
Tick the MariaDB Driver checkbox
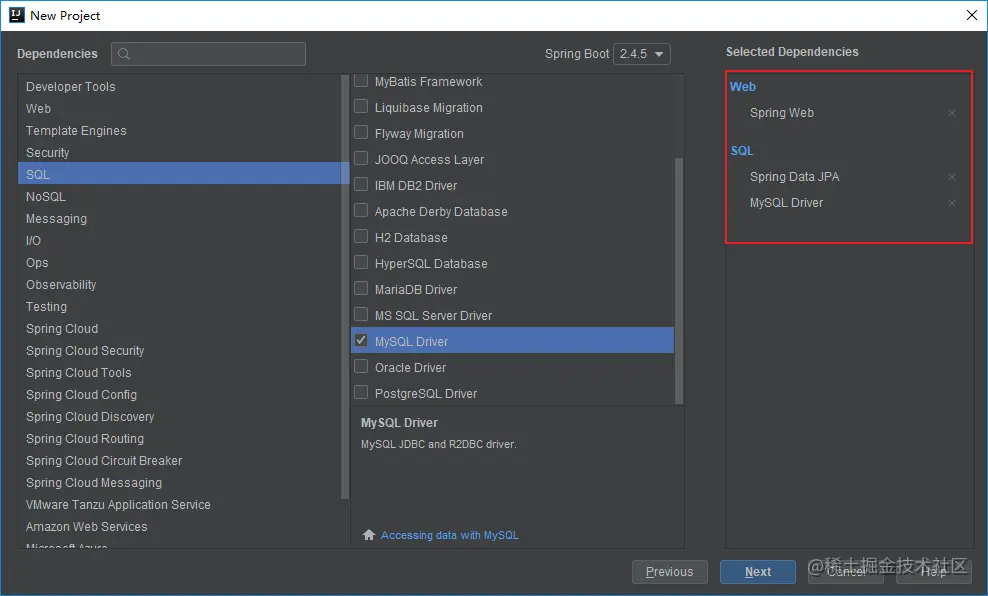[361, 288]
